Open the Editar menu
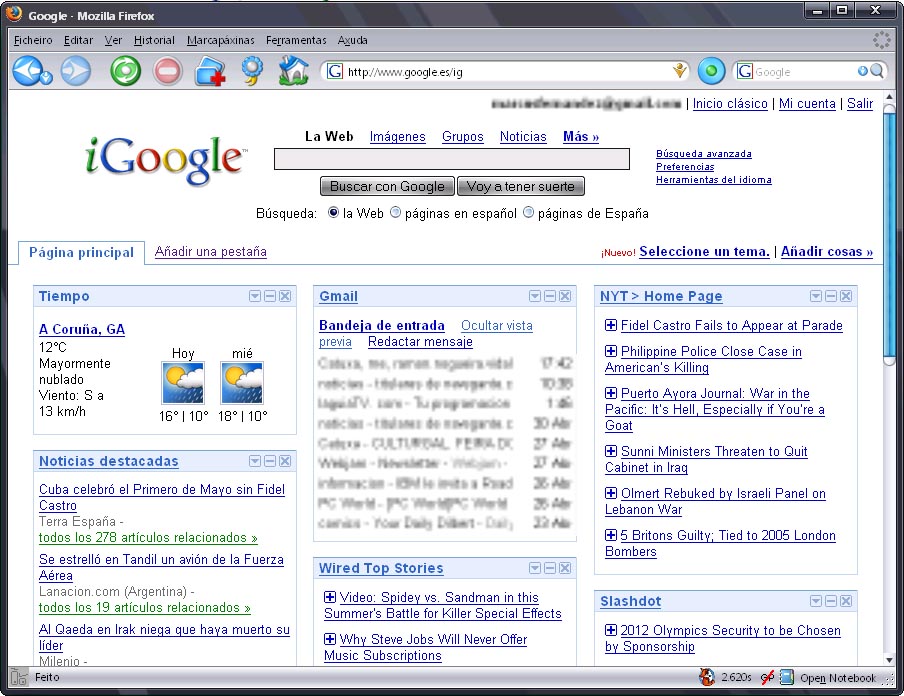This screenshot has width=904, height=696. pos(78,40)
